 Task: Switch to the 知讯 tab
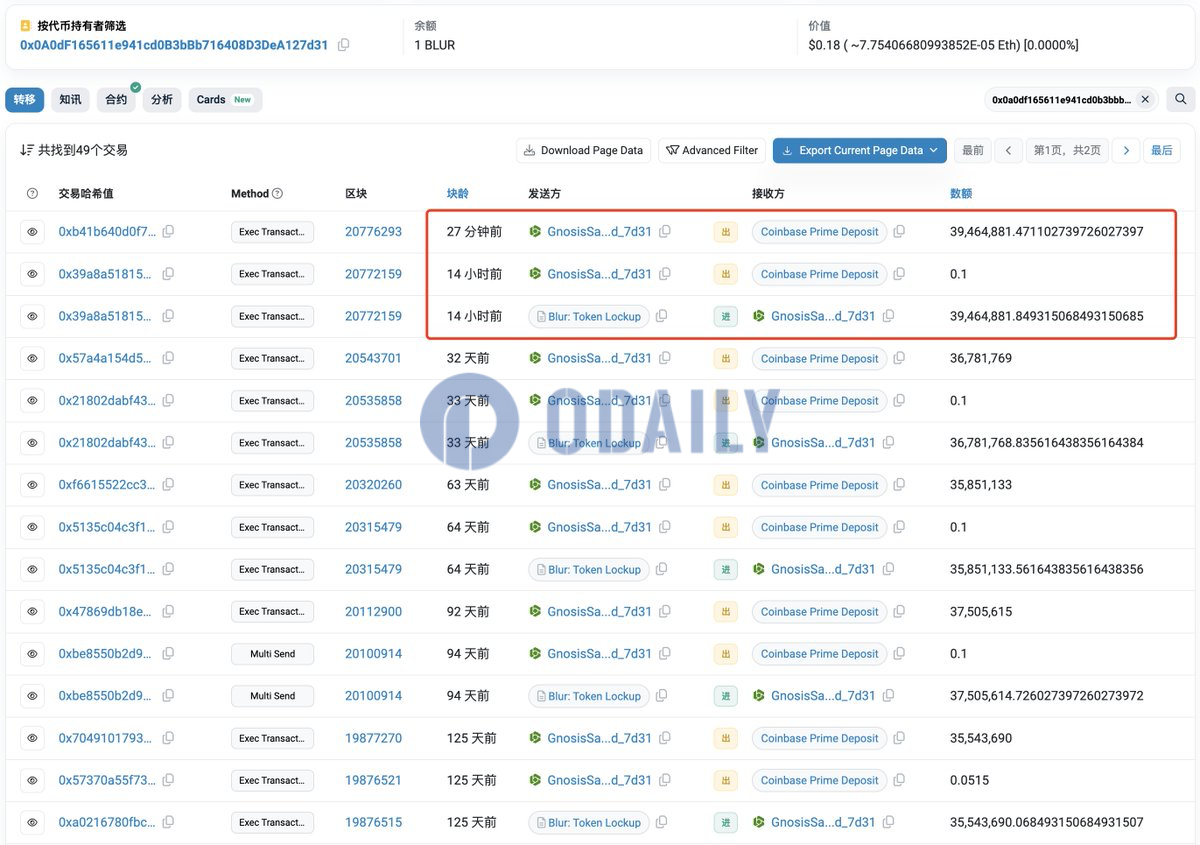pos(70,99)
